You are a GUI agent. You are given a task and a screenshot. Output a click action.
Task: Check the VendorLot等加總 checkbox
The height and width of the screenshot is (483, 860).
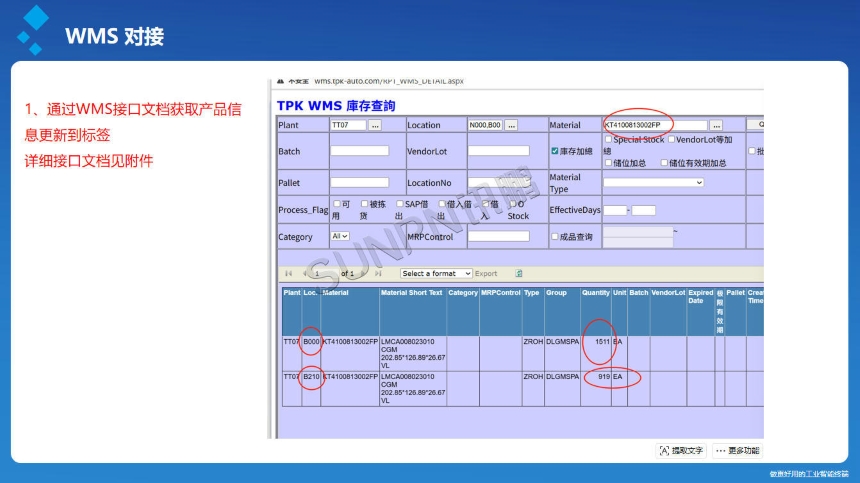671,140
